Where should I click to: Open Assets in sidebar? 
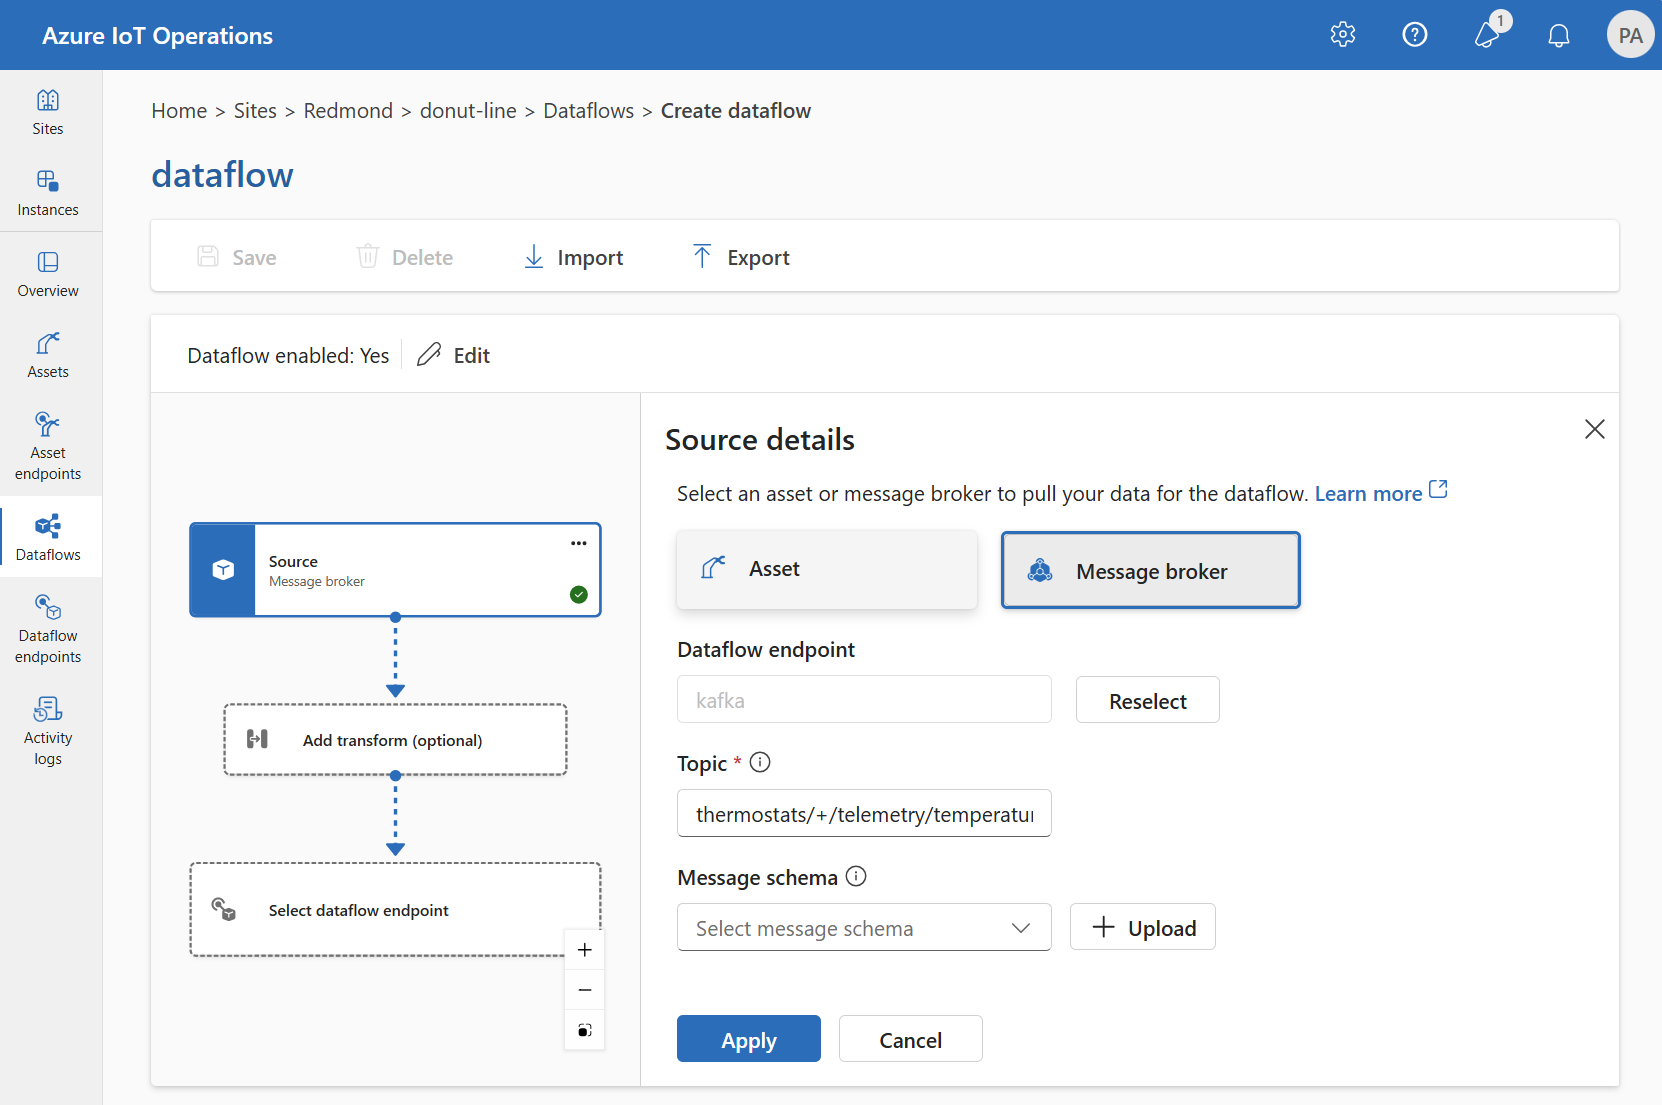[x=48, y=355]
